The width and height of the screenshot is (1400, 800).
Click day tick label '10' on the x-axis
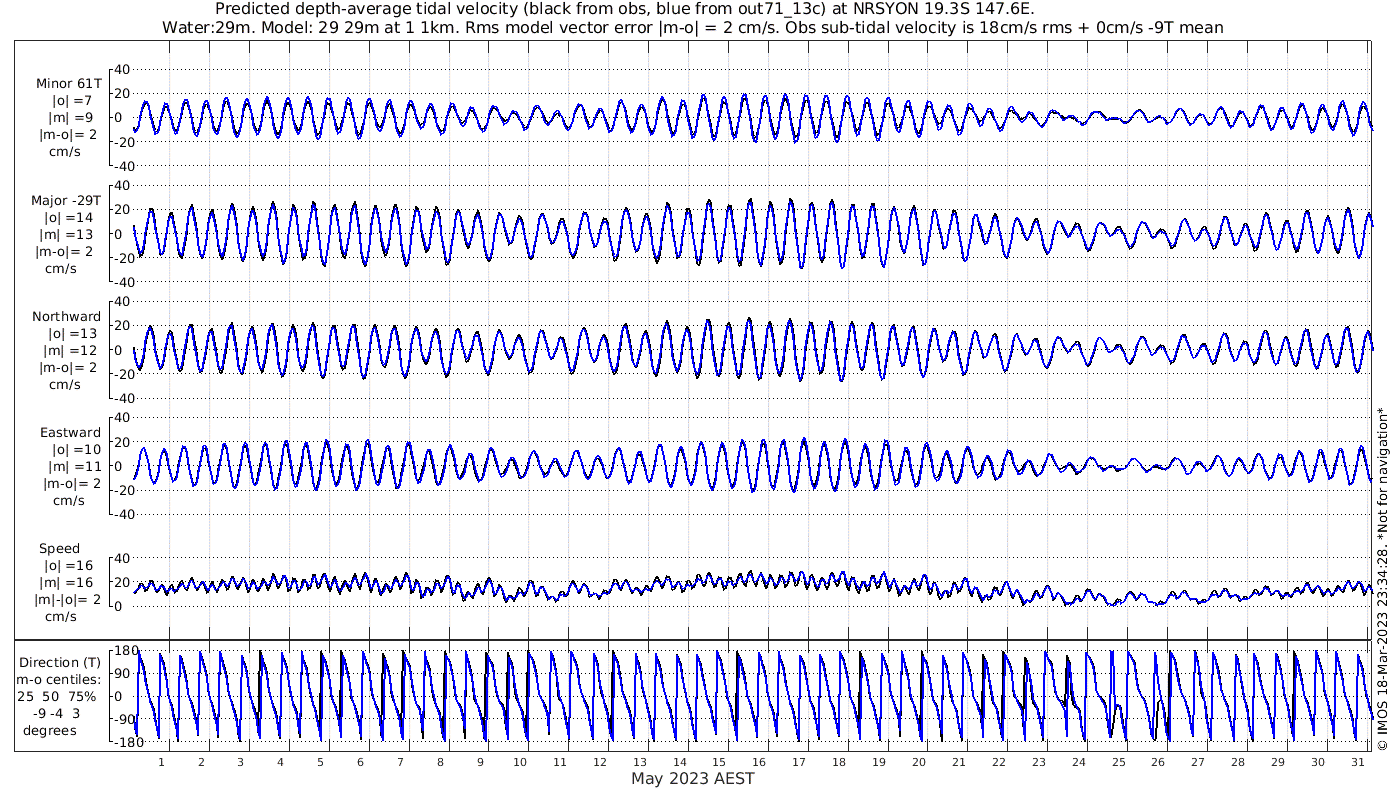pyautogui.click(x=520, y=762)
